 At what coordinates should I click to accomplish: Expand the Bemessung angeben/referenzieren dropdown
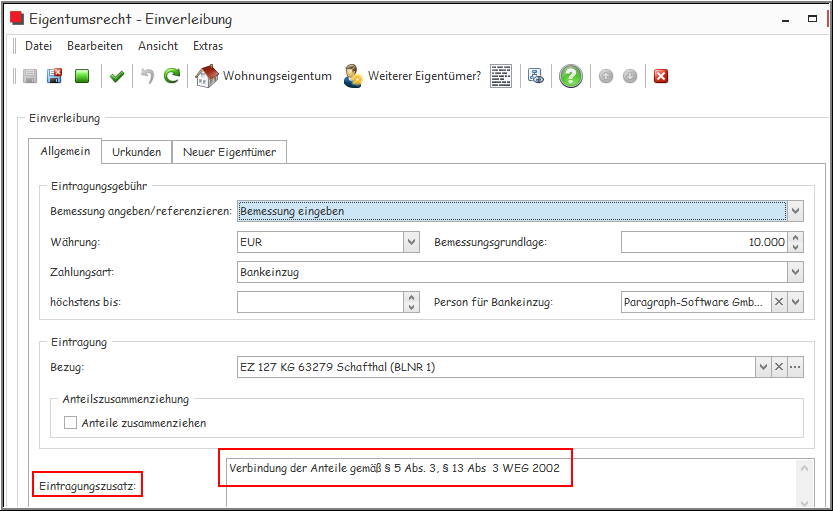click(x=795, y=212)
